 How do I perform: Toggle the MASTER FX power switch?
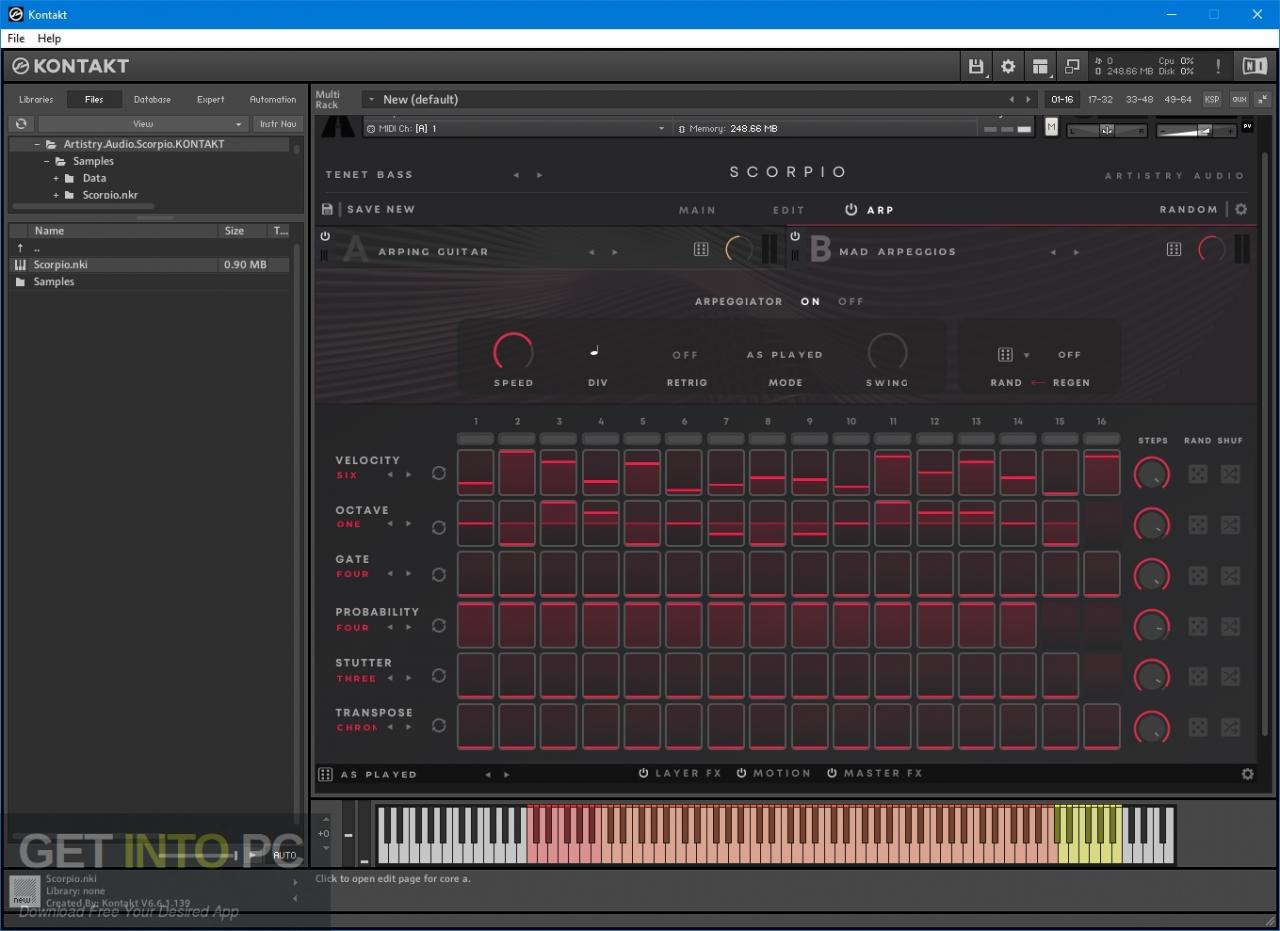click(832, 773)
